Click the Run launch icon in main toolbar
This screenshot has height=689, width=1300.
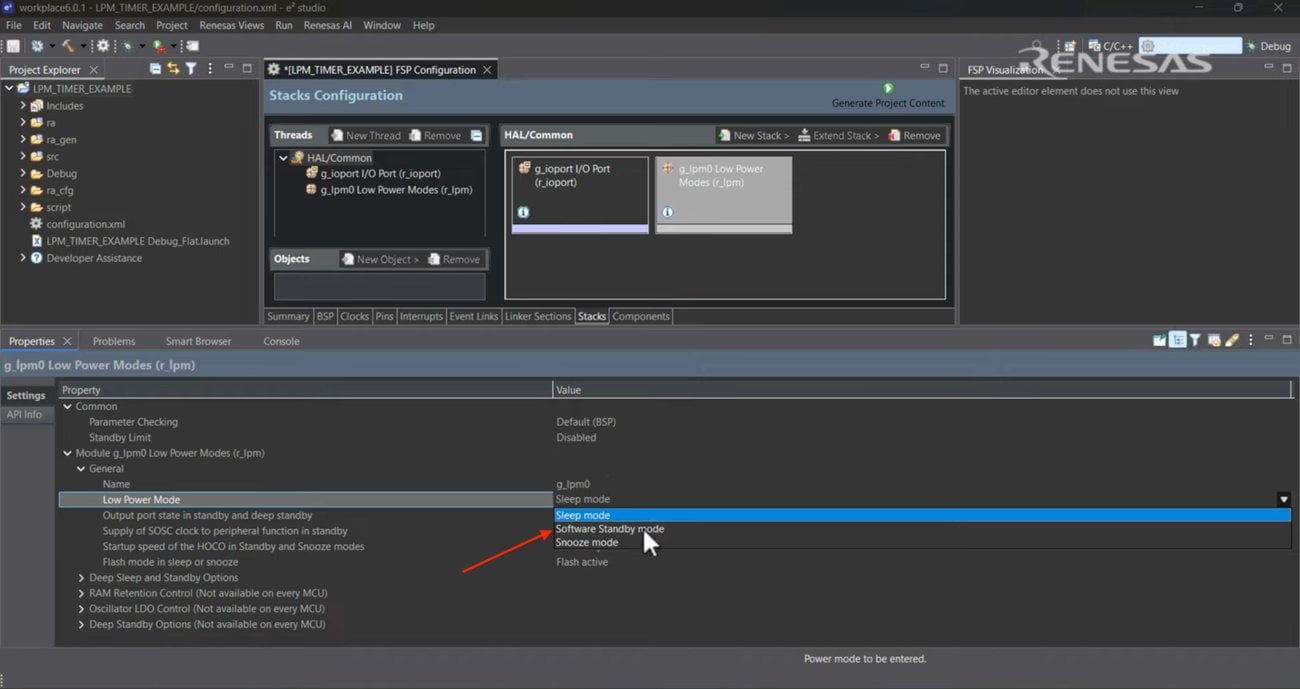coord(158,46)
